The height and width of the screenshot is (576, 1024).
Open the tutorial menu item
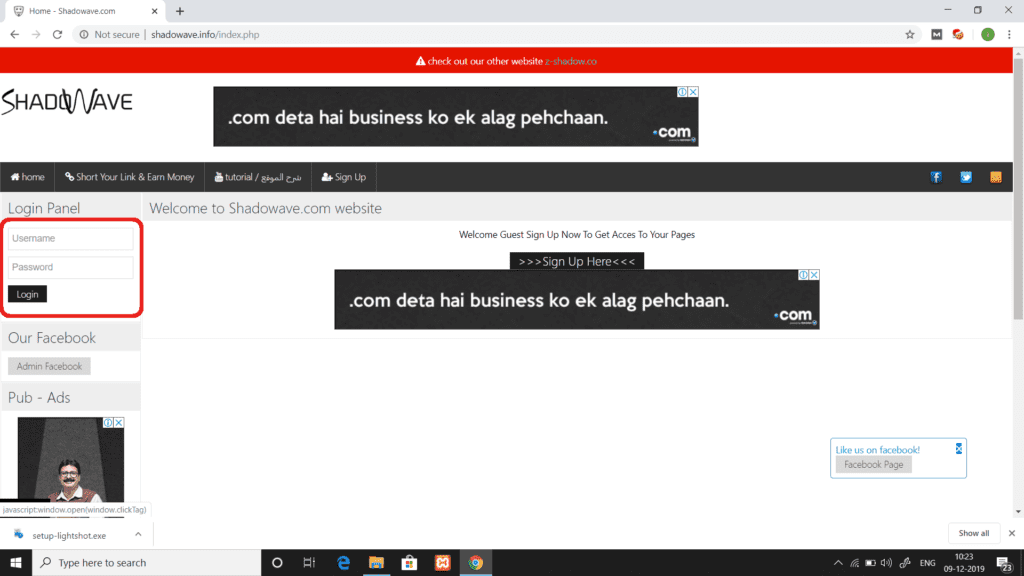(x=258, y=177)
